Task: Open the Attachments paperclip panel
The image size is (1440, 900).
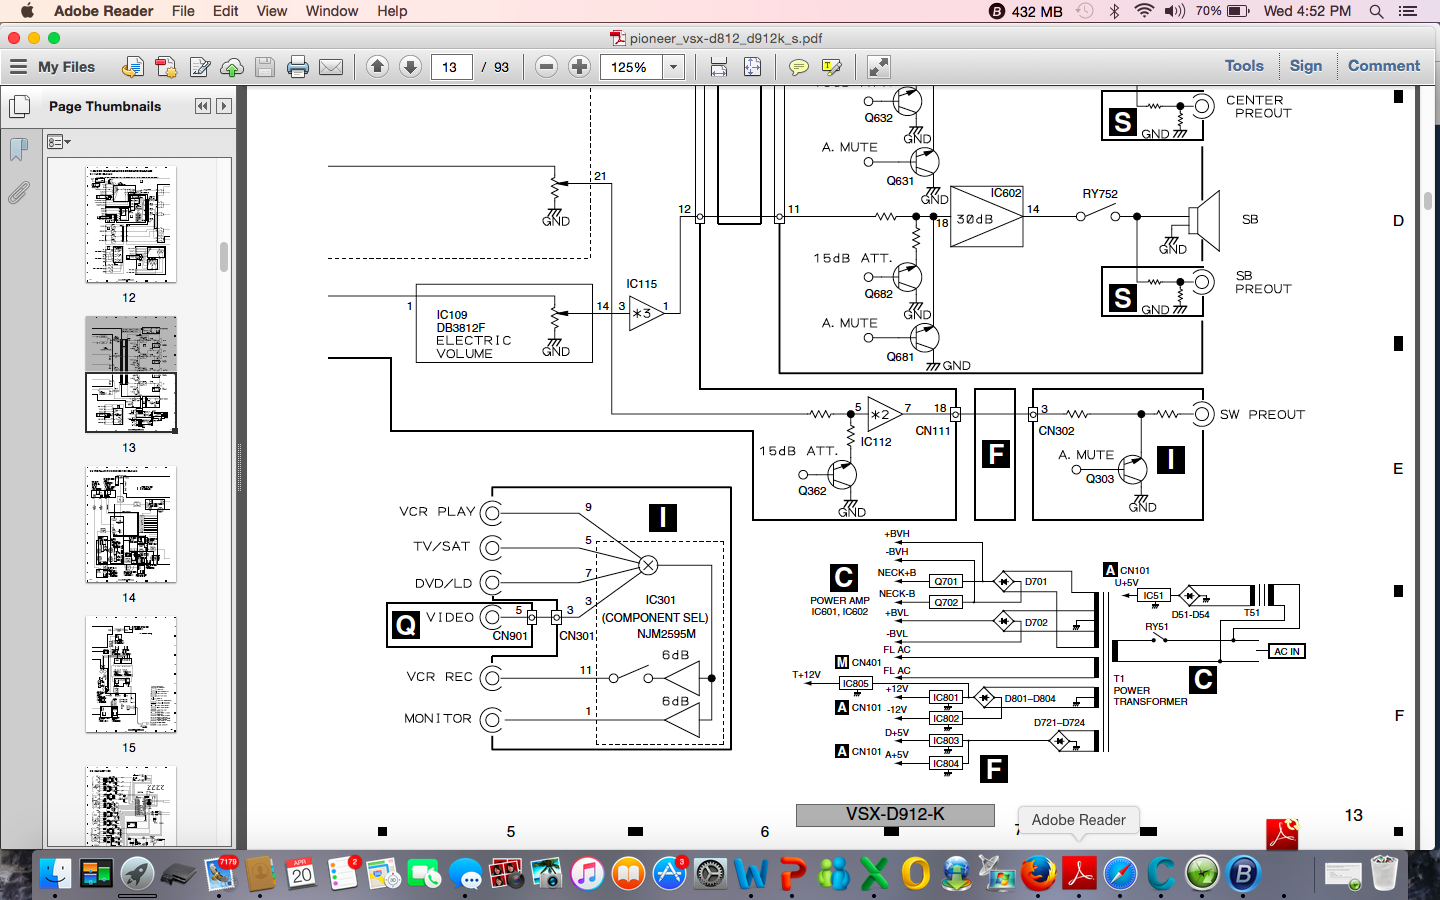Action: 18,192
